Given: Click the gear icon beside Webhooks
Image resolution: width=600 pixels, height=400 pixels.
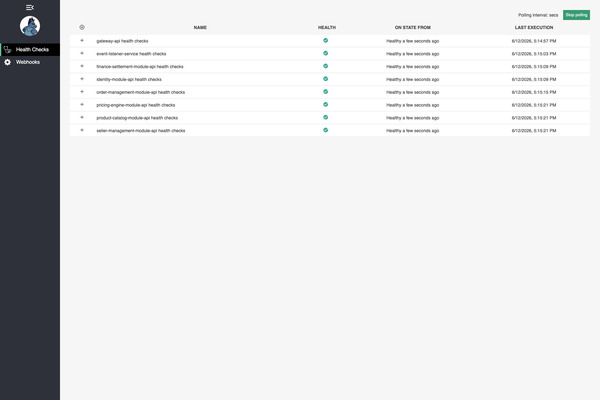Looking at the screenshot, I should point(8,62).
